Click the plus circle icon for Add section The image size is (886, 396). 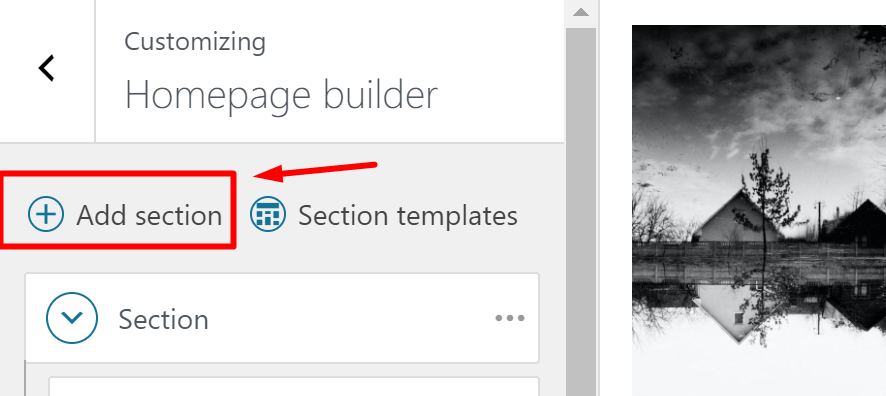pos(46,215)
